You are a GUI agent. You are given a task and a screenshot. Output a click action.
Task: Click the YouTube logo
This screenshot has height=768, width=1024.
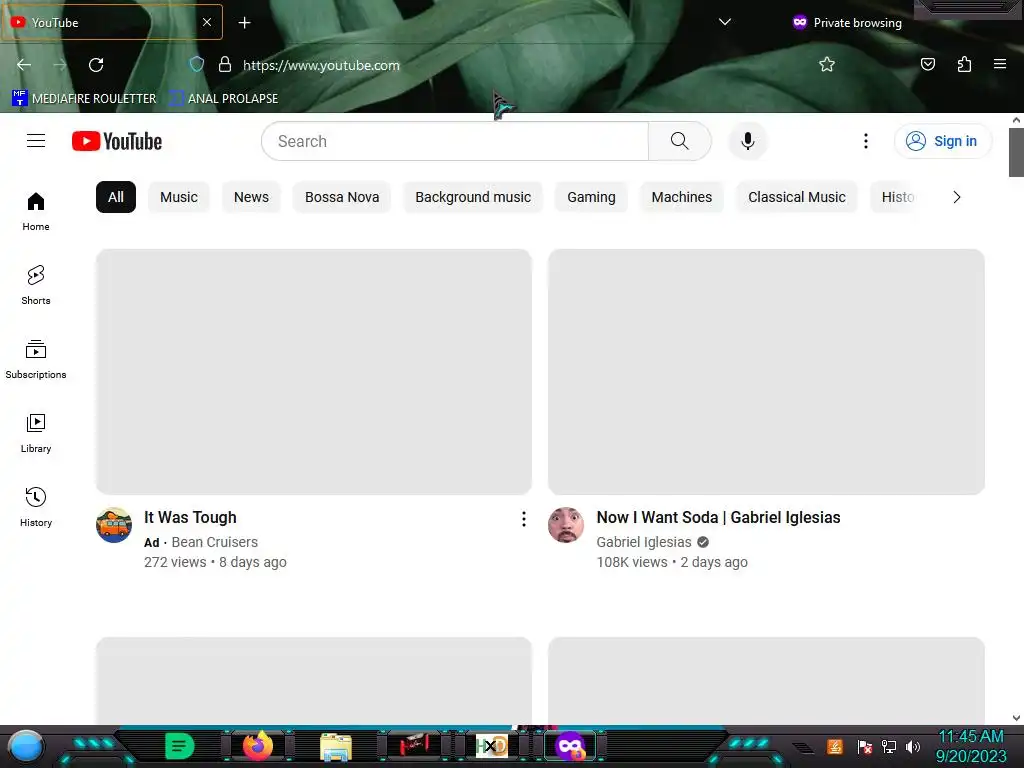click(117, 141)
